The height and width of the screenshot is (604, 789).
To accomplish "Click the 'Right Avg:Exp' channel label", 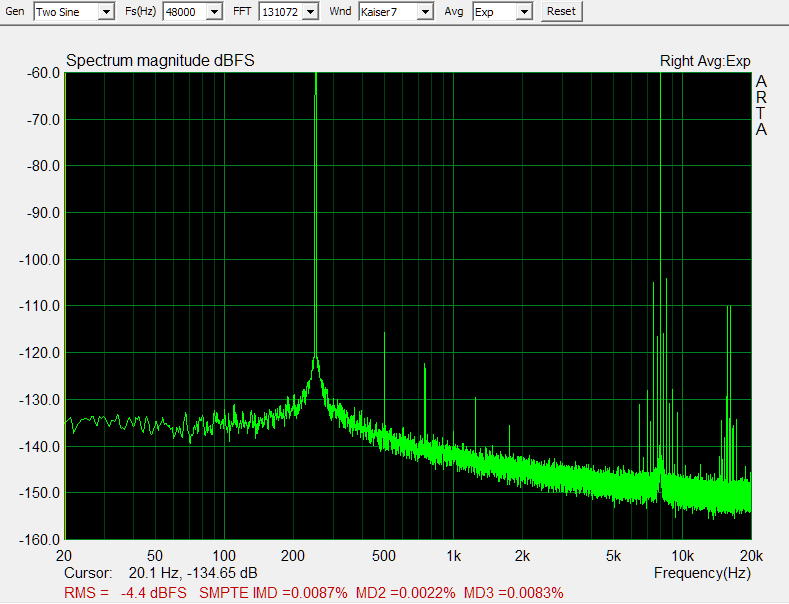I will (705, 61).
